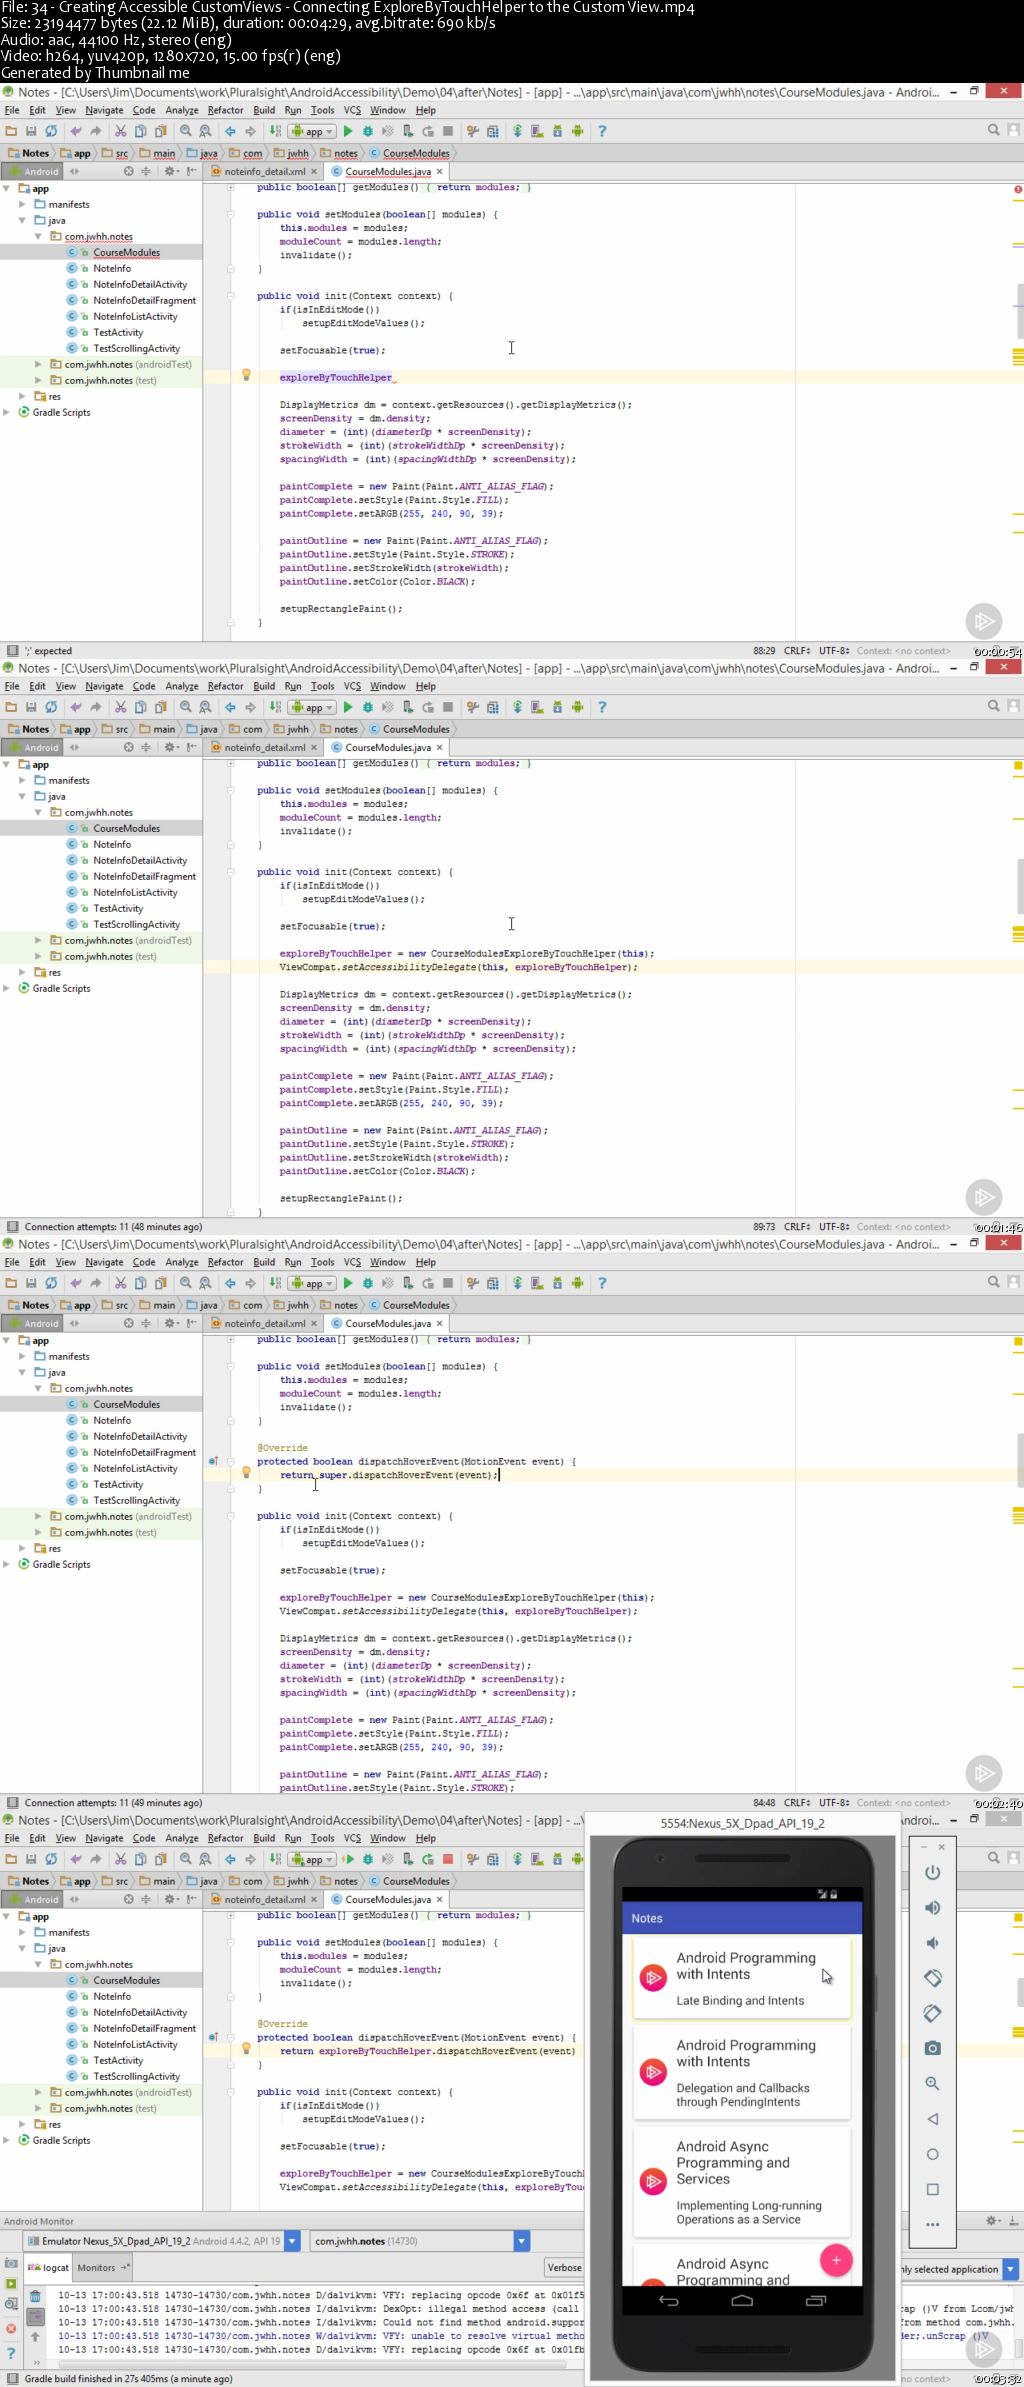Close CourseModules.java tab in 00:01:46 frame
Image resolution: width=1024 pixels, height=2387 pixels.
pos(439,748)
